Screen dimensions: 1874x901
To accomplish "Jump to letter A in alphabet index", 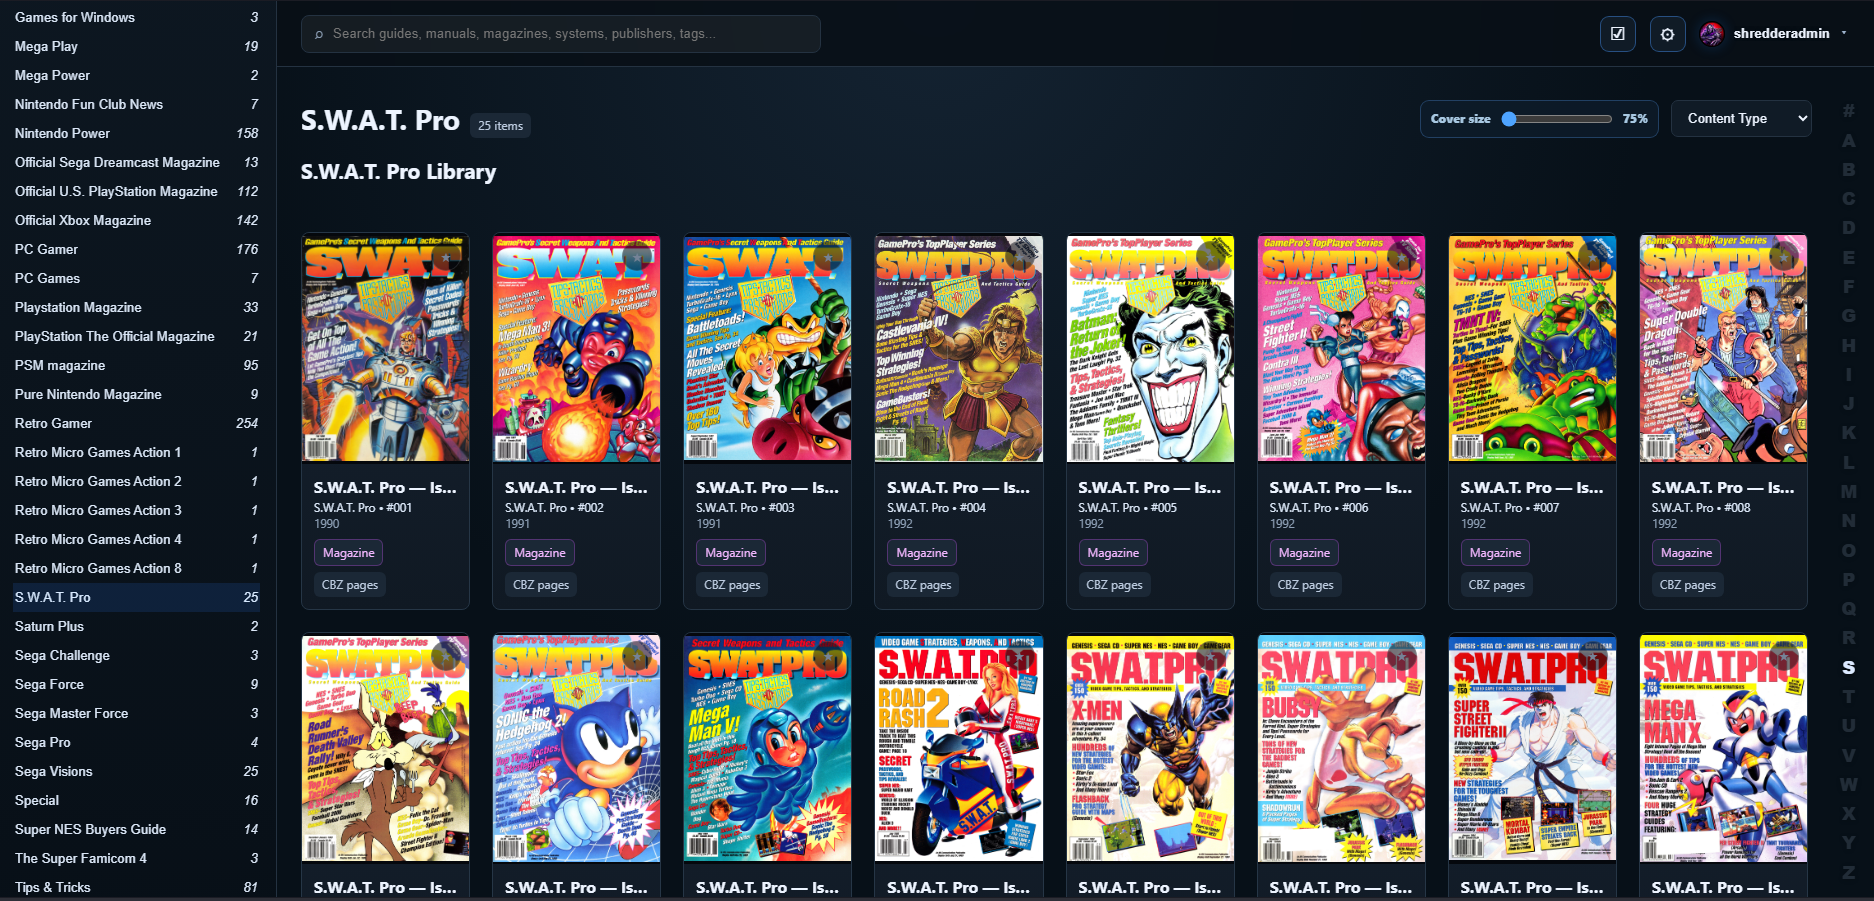I will click(1848, 141).
